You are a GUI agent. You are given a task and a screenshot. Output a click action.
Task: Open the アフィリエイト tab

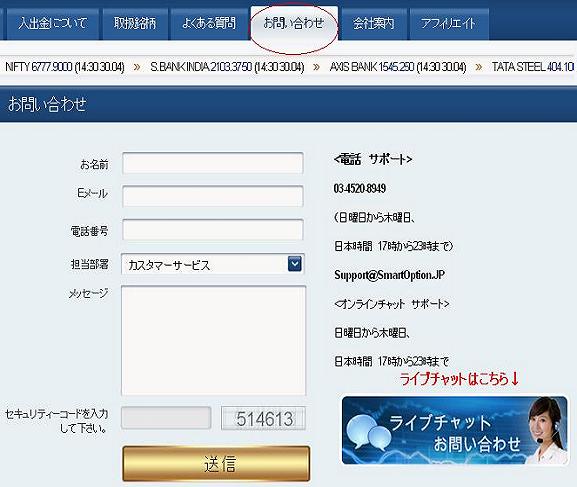click(449, 24)
